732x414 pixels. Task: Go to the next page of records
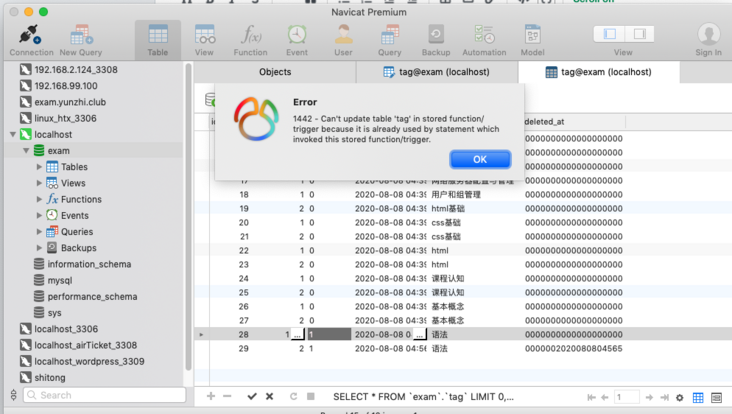pos(649,398)
